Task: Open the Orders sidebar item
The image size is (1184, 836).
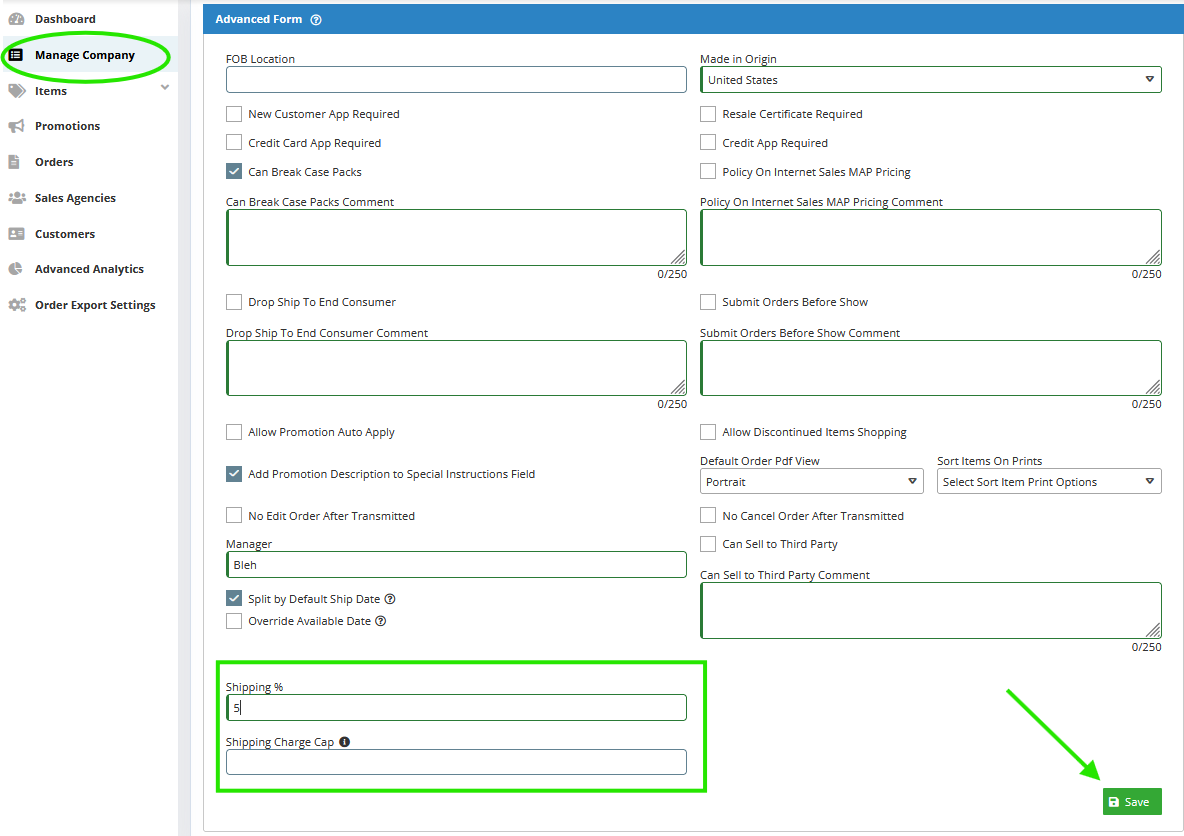Action: (54, 162)
